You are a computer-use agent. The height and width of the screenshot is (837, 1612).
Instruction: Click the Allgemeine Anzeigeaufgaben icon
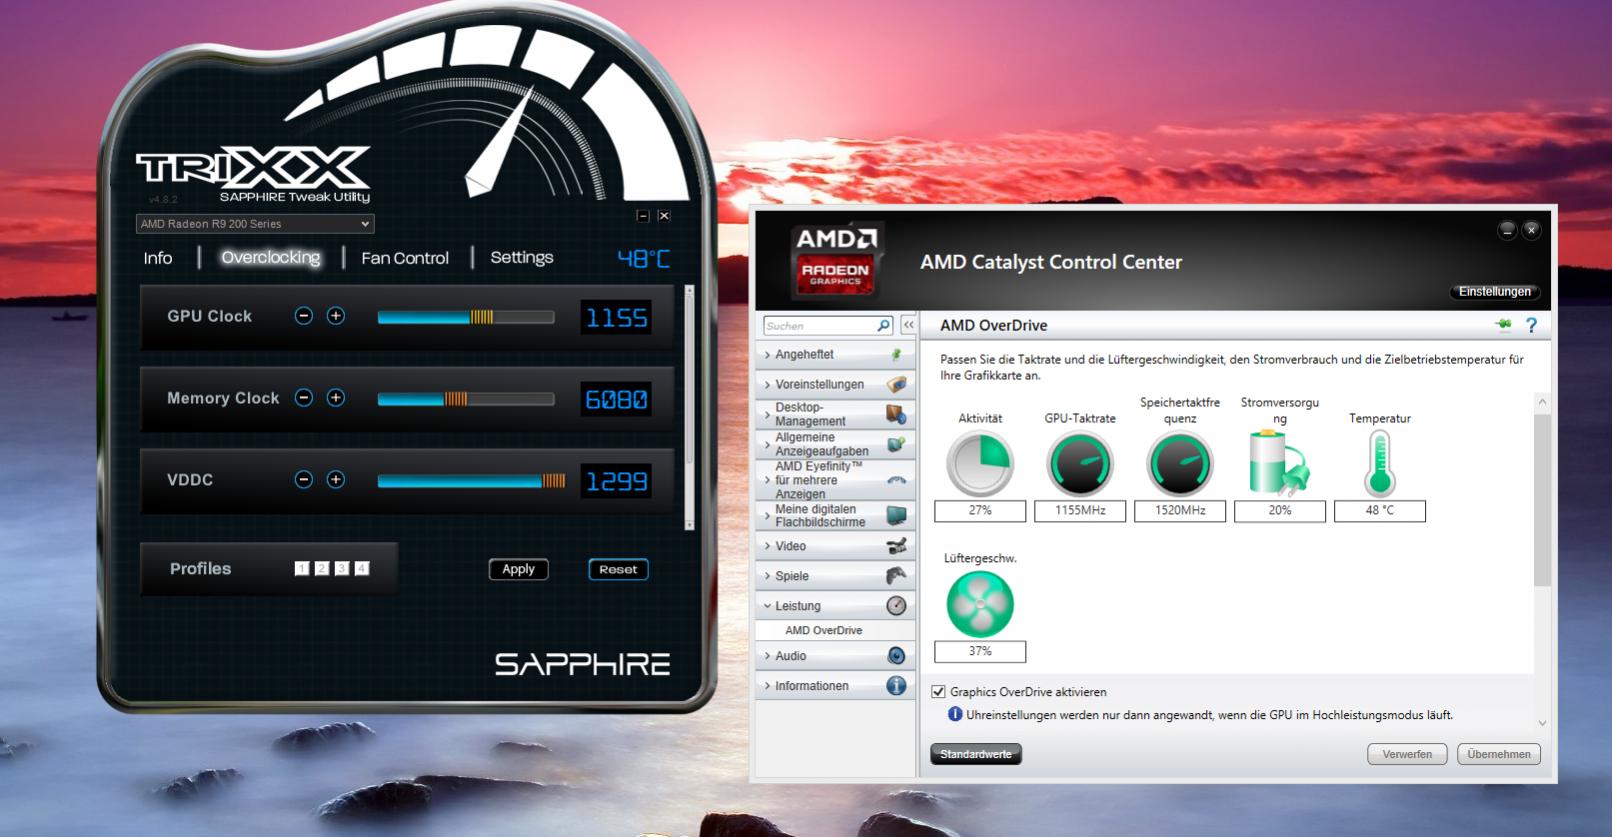point(896,444)
